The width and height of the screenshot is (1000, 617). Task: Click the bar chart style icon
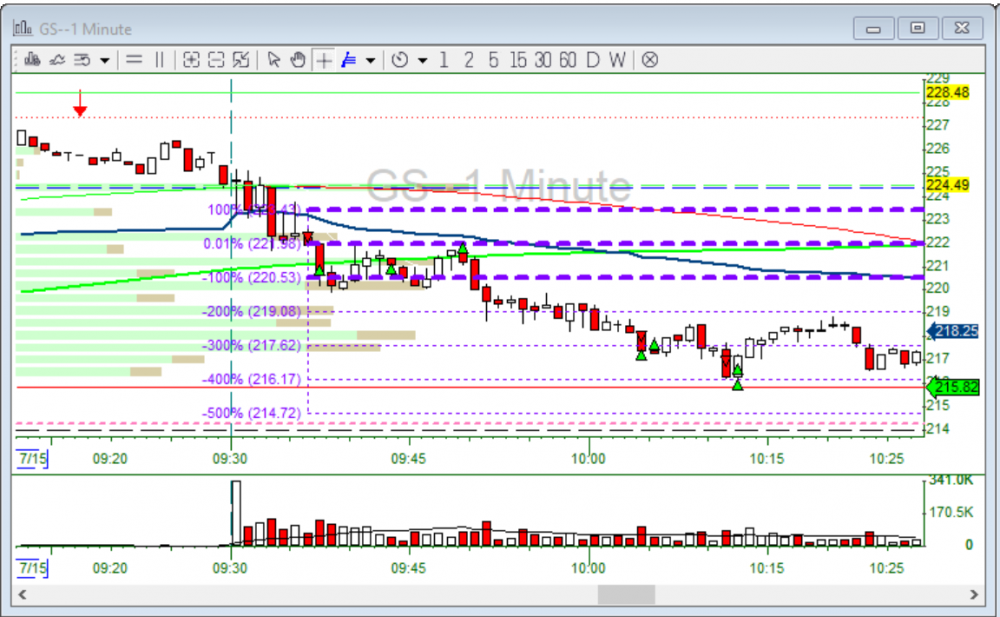tap(32, 60)
